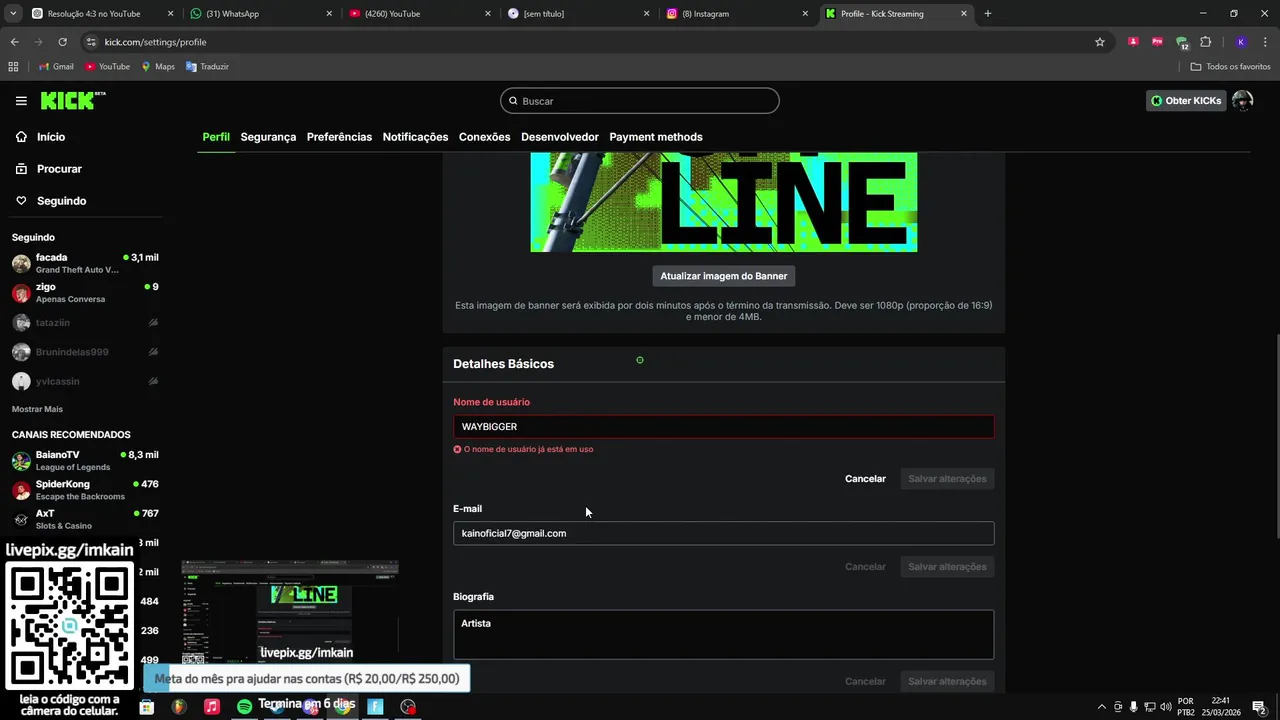Show hidden system tray icons
Image resolution: width=1280 pixels, height=720 pixels.
(1102, 707)
